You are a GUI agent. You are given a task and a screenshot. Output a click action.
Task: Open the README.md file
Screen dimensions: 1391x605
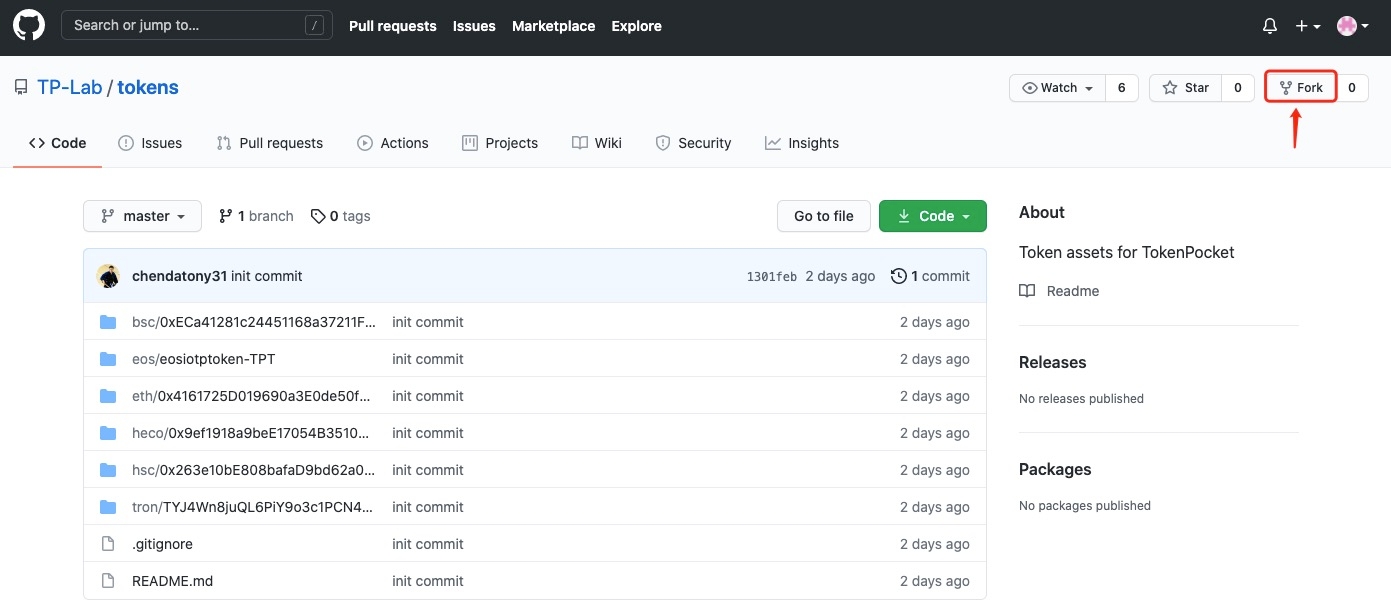[172, 581]
